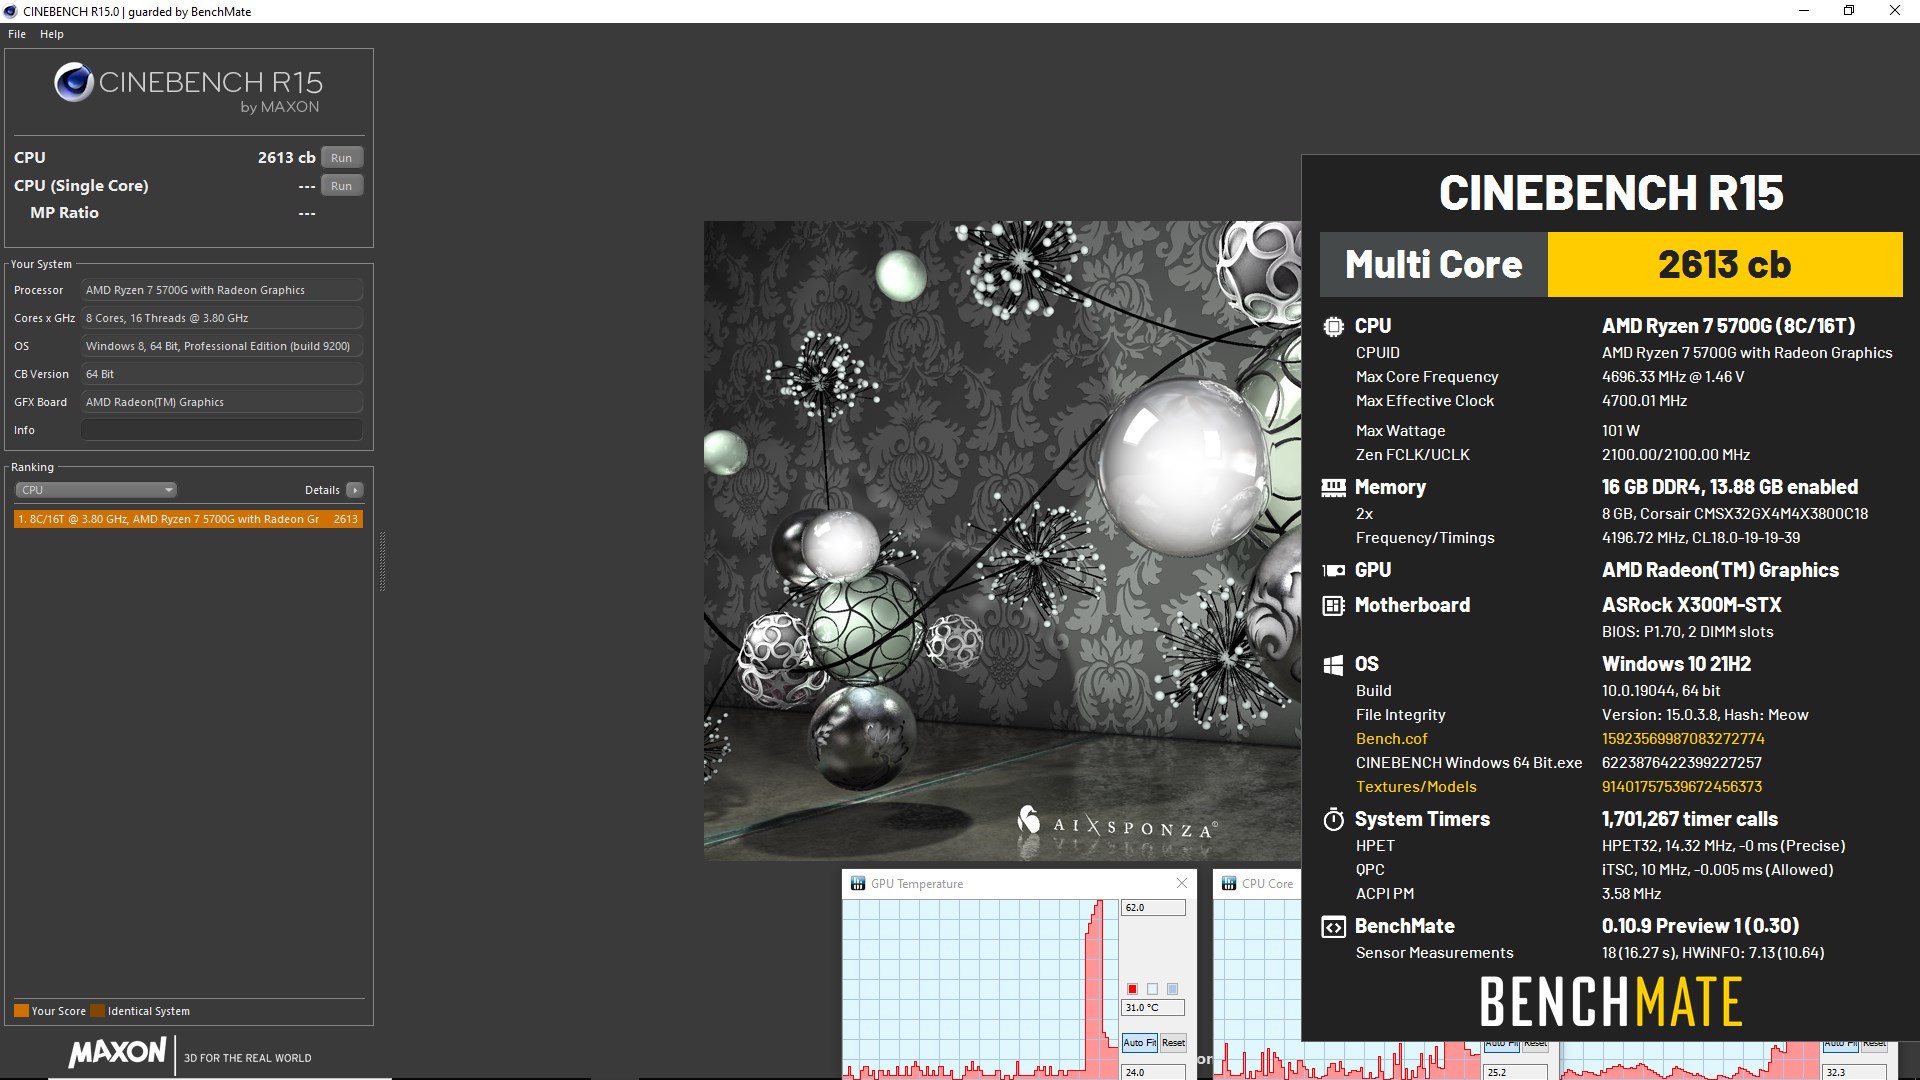Click Auto Fit in GPU Temperature window
The width and height of the screenshot is (1920, 1080).
[1139, 1043]
